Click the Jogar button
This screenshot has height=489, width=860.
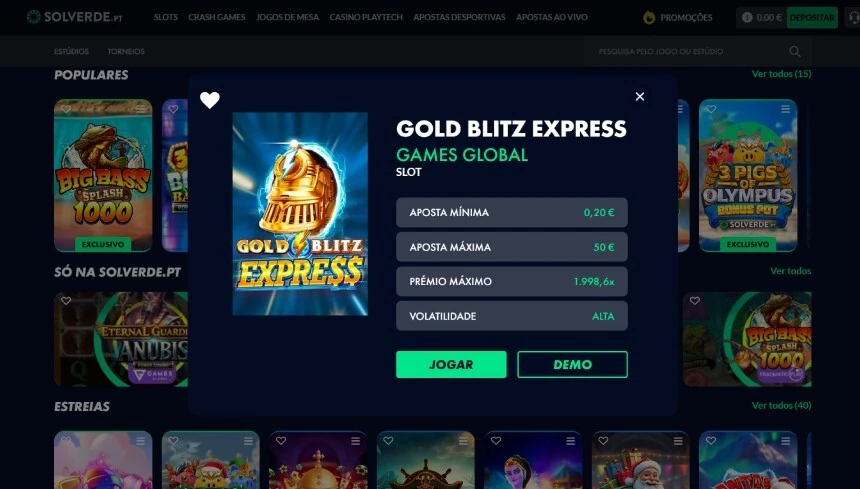coord(451,365)
